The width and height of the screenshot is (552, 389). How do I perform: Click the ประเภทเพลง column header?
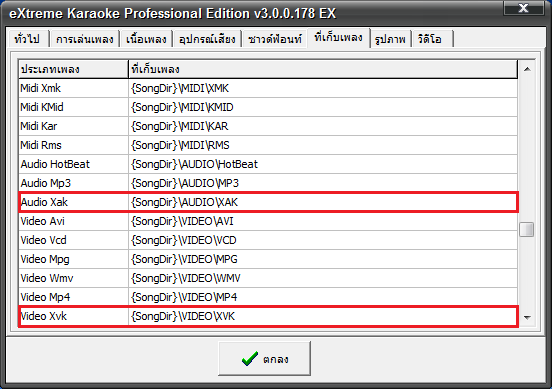tap(73, 69)
